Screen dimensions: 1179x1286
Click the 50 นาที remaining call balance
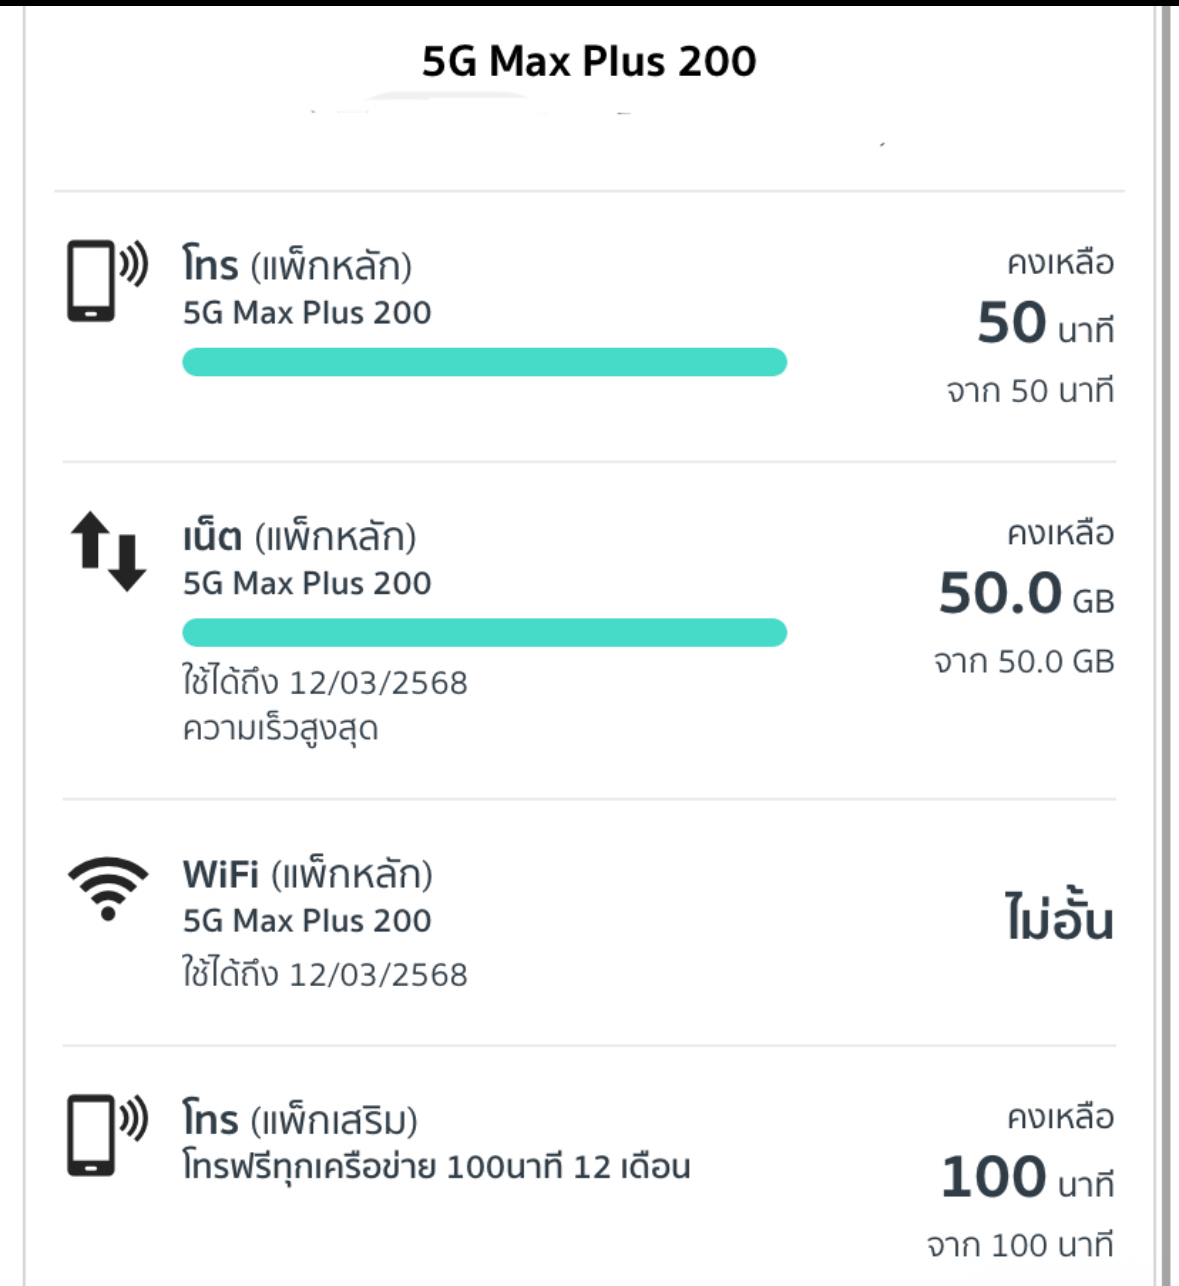pyautogui.click(x=1045, y=323)
